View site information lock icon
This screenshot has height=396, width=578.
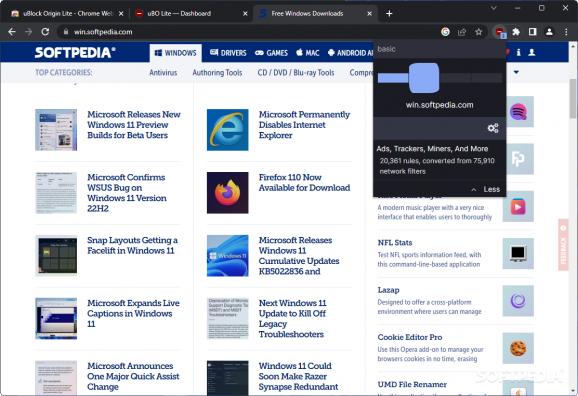click(66, 32)
